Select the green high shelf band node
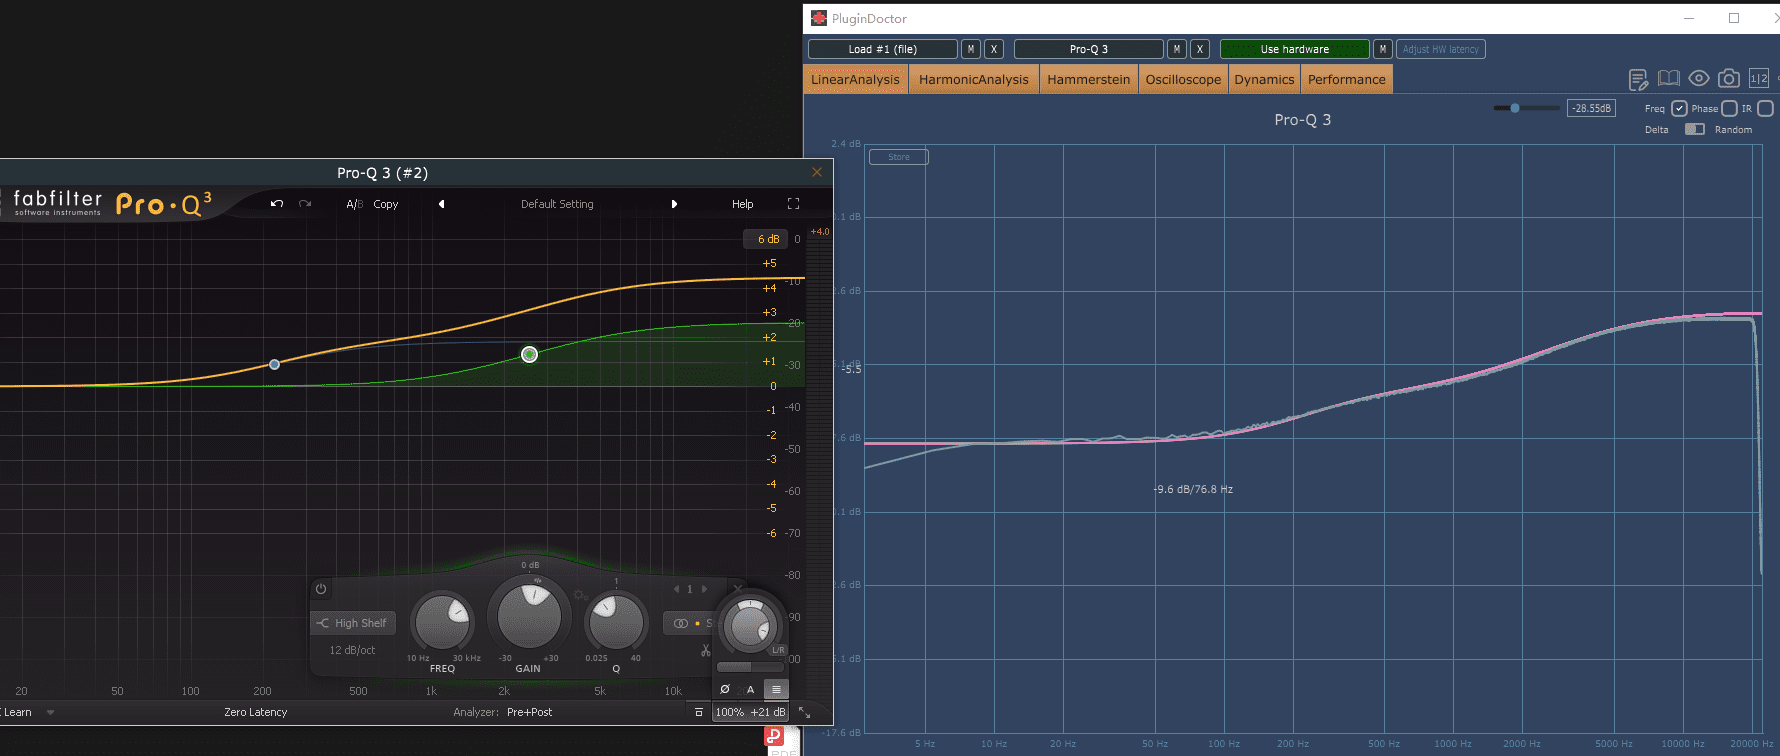The height and width of the screenshot is (756, 1780). (x=530, y=354)
